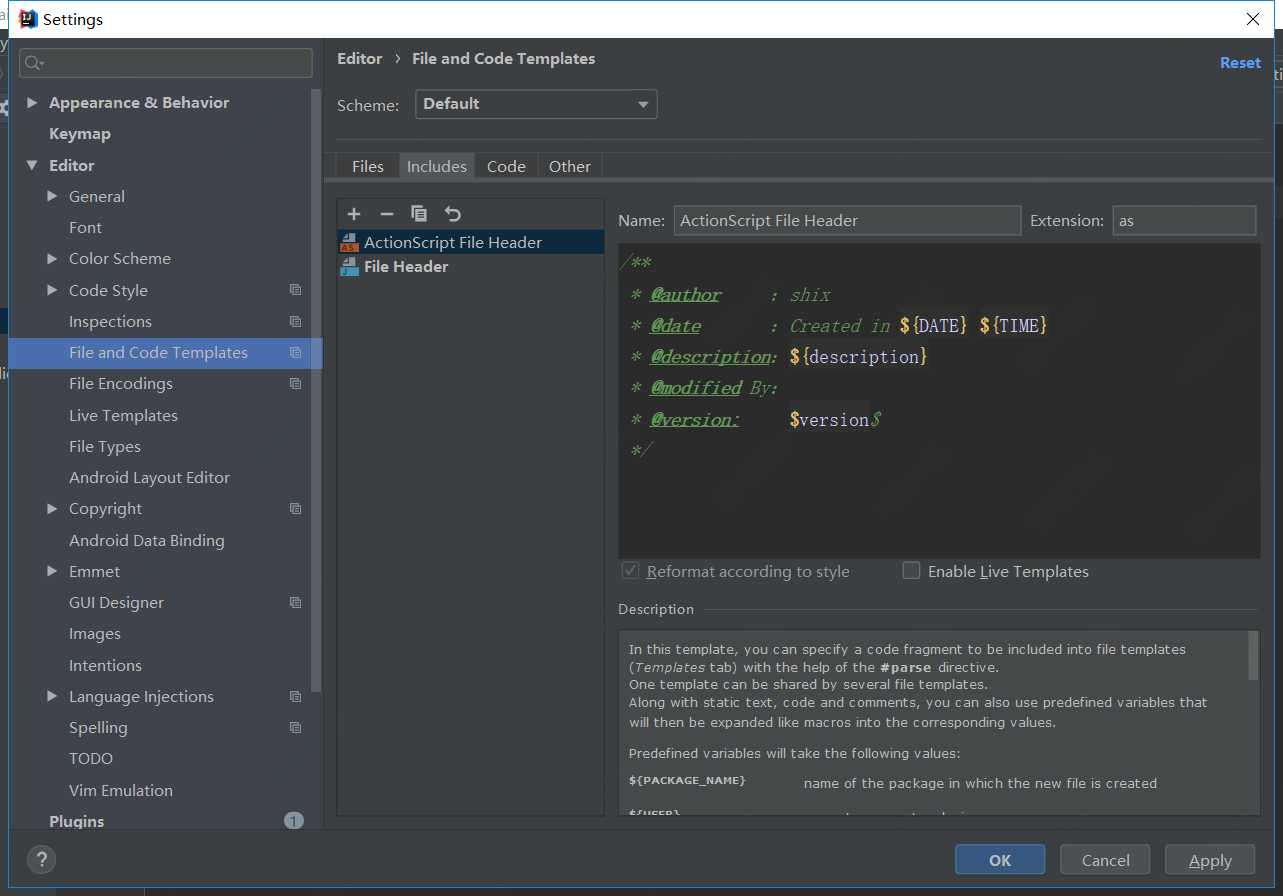
Task: Click the ${description} variable in the template editor
Action: 858,357
